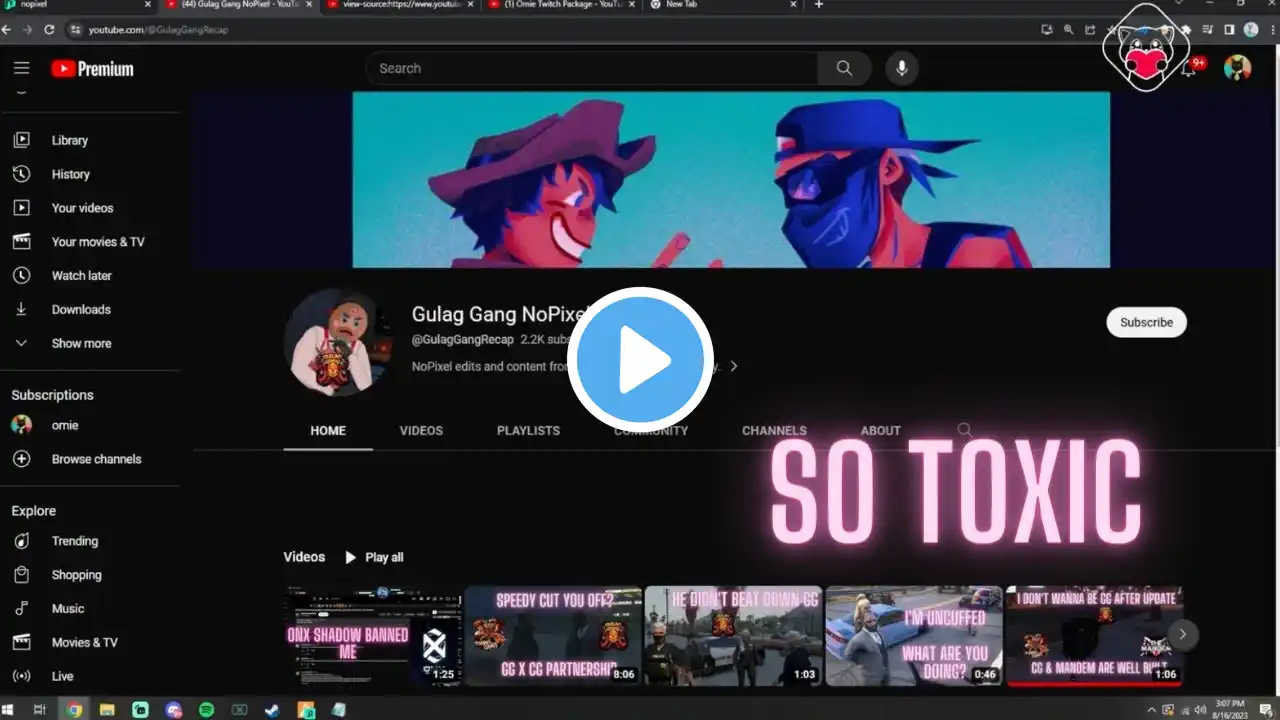Start voice search with the microphone
This screenshot has width=1280, height=720.
pyautogui.click(x=902, y=68)
